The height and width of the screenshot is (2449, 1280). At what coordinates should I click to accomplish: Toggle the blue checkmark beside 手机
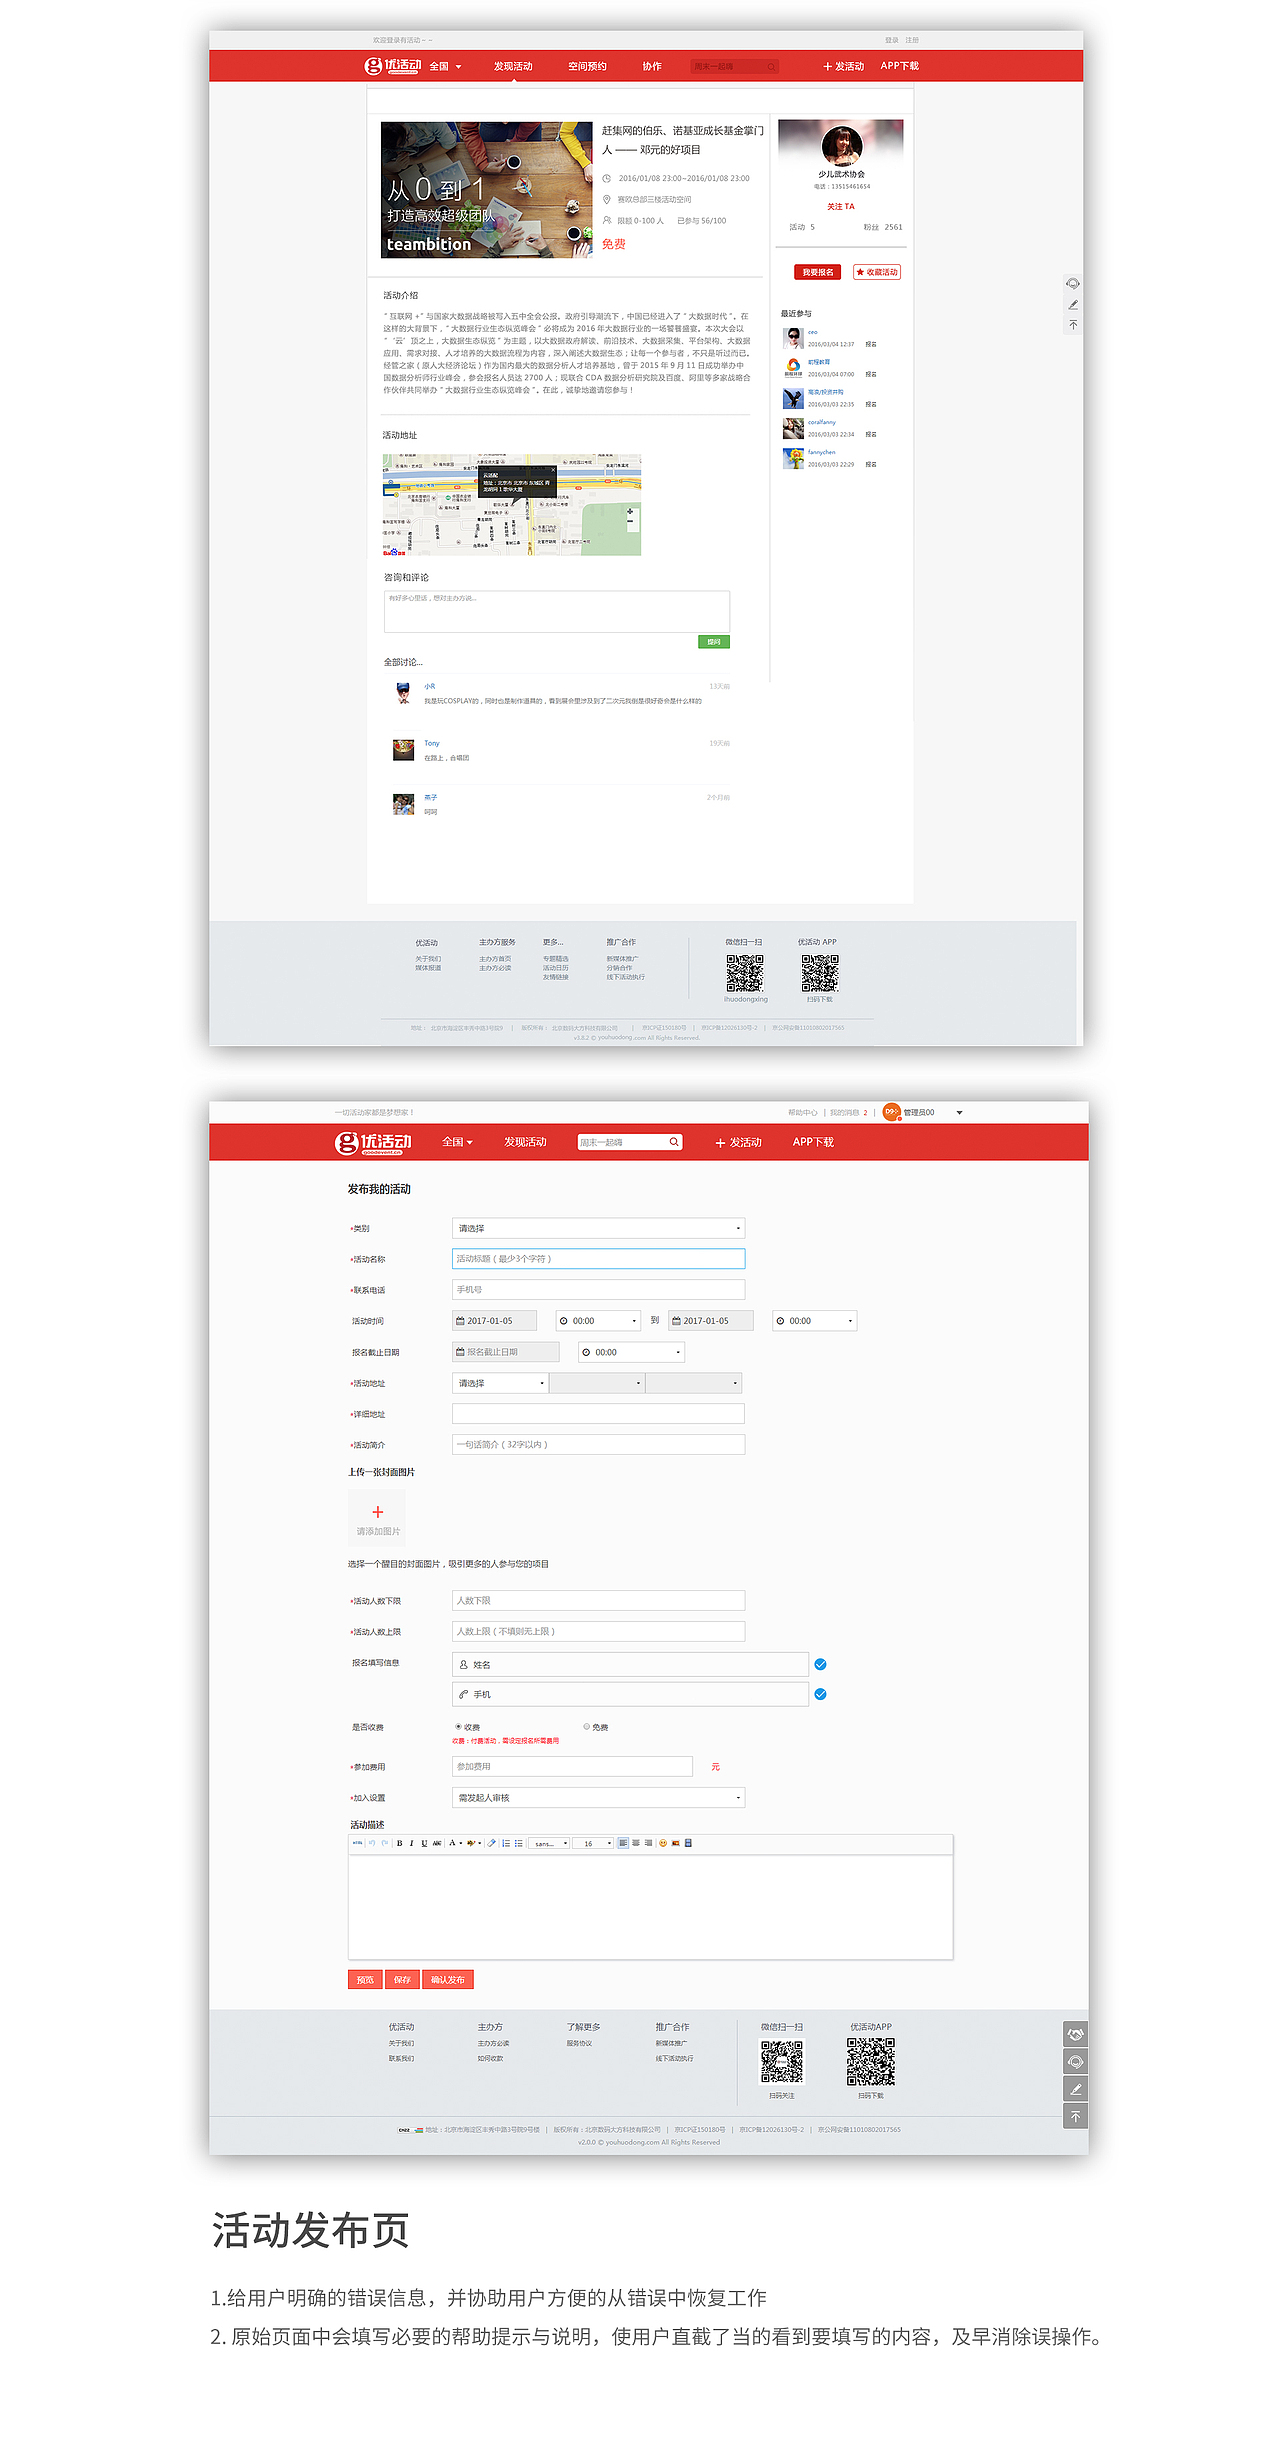click(820, 1695)
